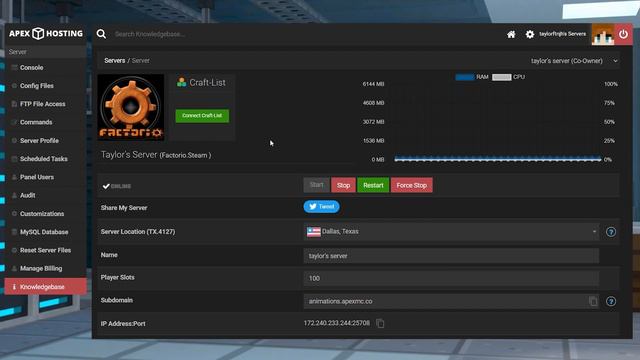Image resolution: width=640 pixels, height=360 pixels.
Task: Click the Subdomain input field
Action: (x=451, y=301)
